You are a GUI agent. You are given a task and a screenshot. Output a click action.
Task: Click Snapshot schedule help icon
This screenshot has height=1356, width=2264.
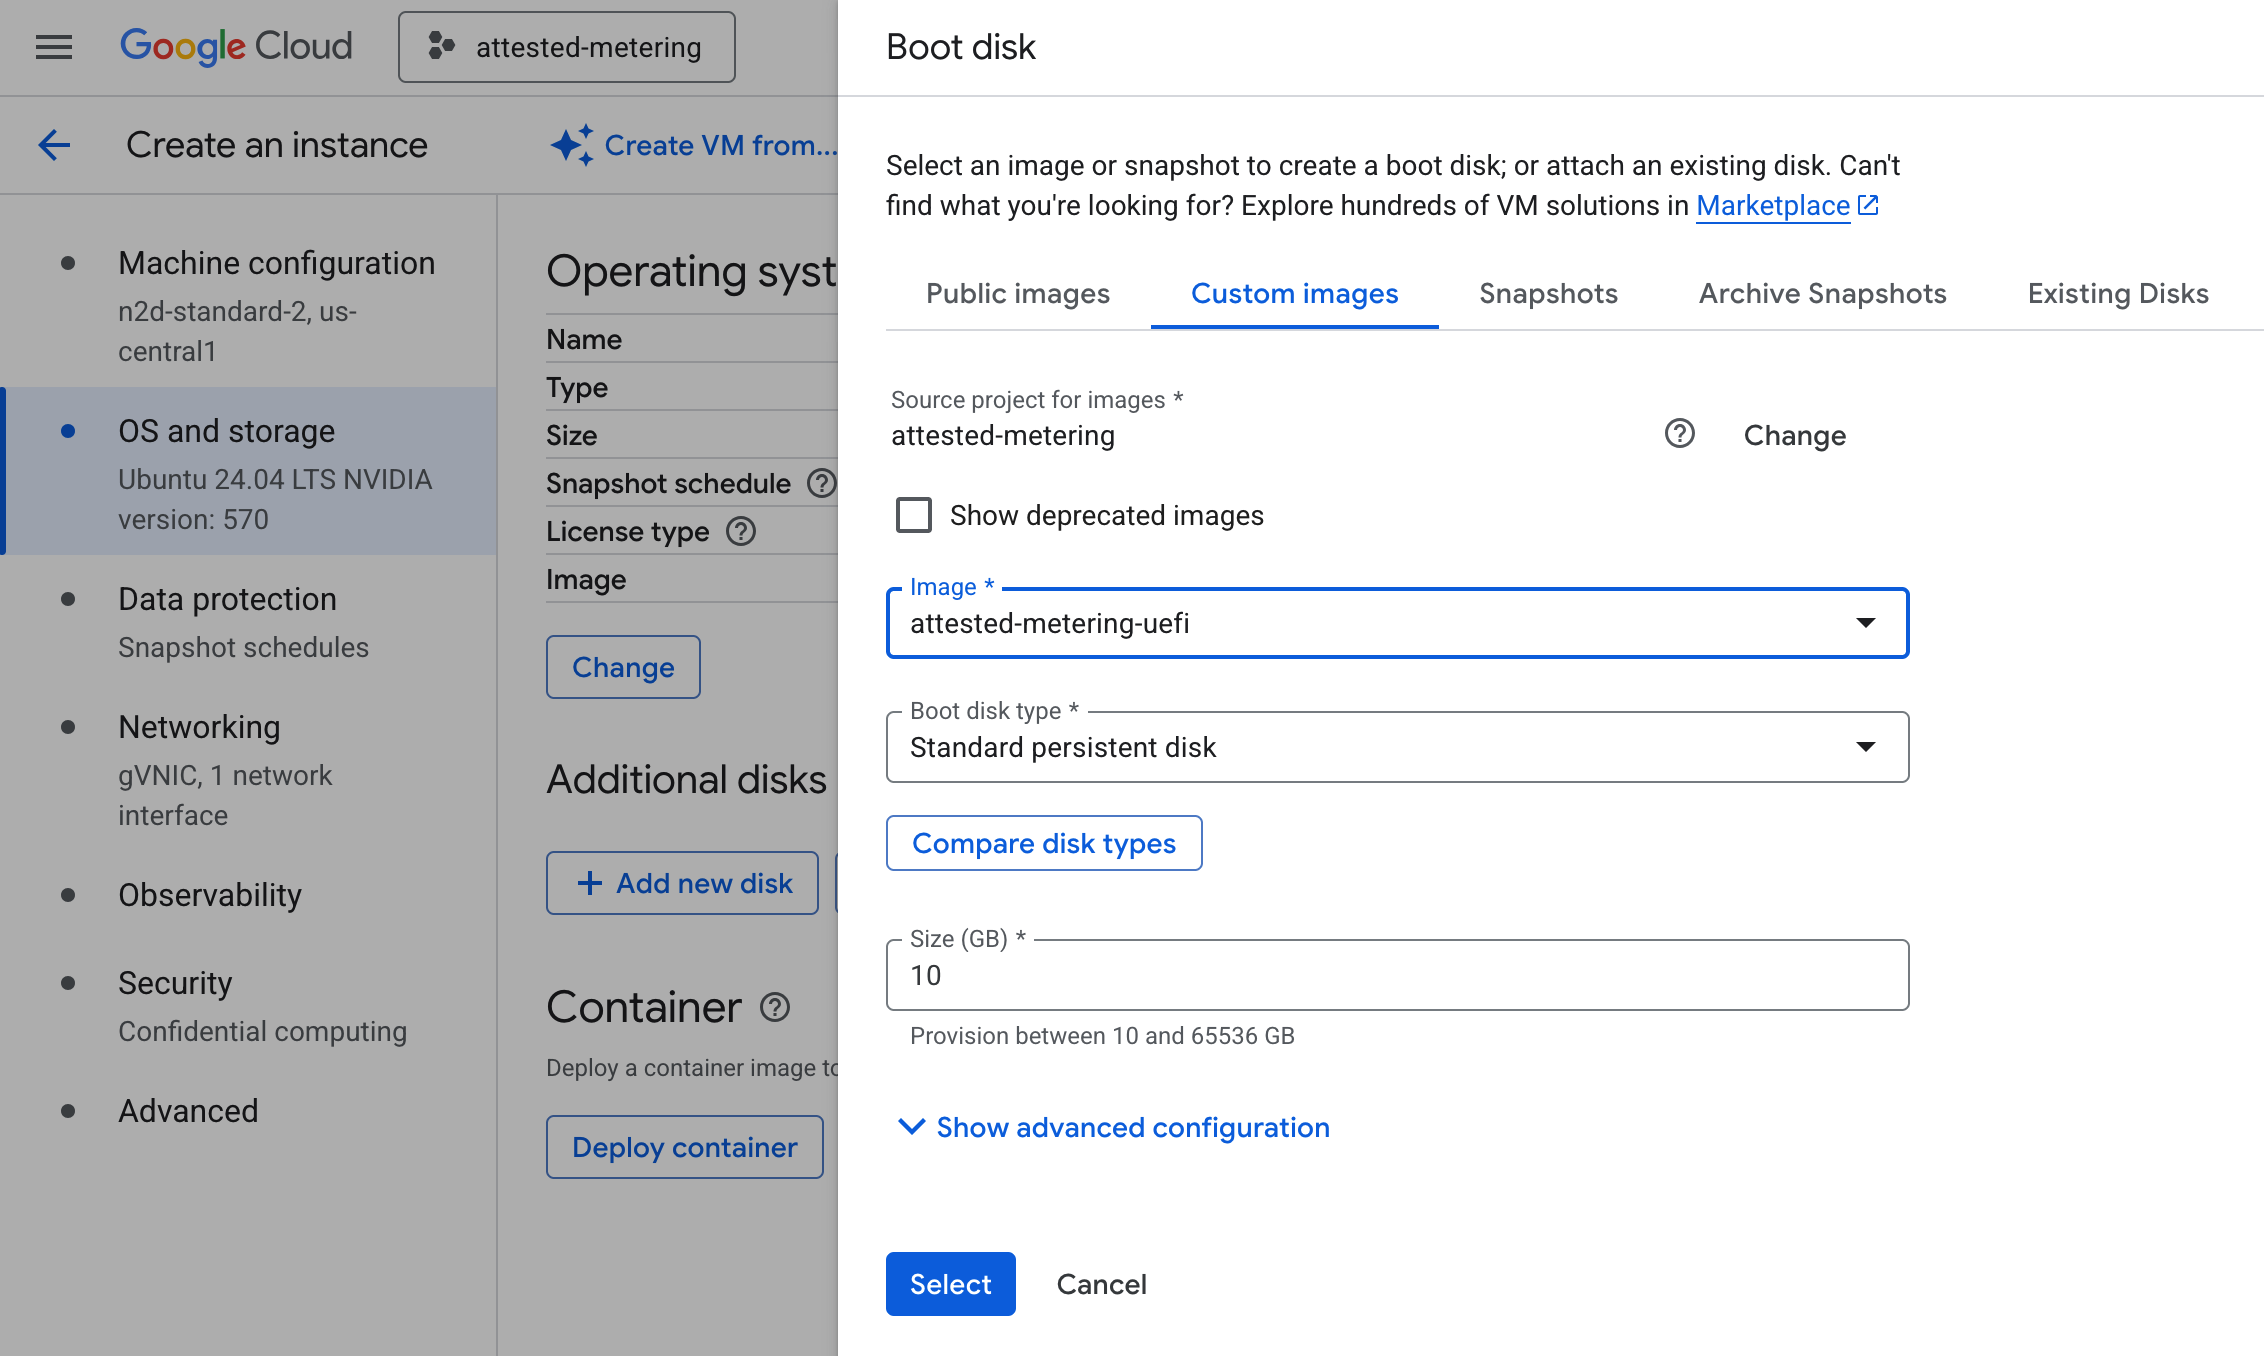822,483
